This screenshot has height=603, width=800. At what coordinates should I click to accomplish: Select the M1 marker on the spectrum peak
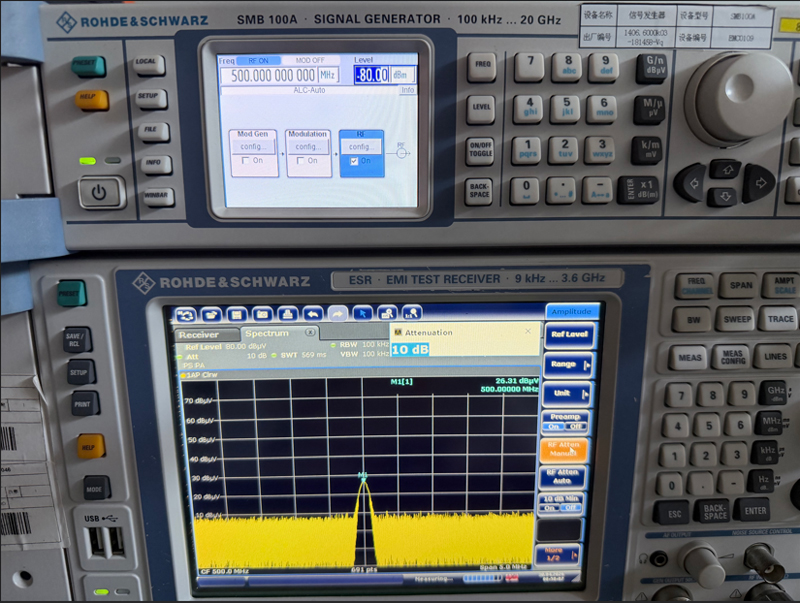[363, 476]
